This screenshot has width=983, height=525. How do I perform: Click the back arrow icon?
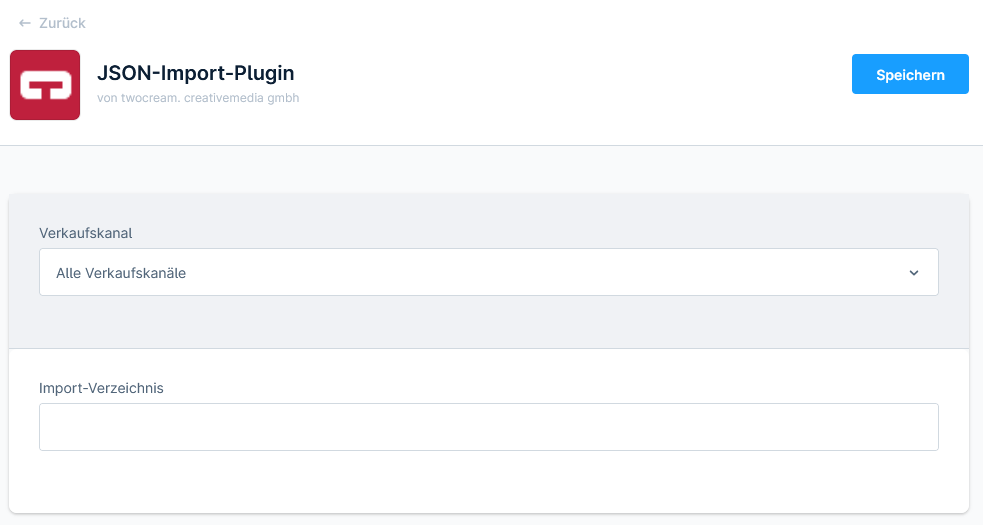coord(25,23)
